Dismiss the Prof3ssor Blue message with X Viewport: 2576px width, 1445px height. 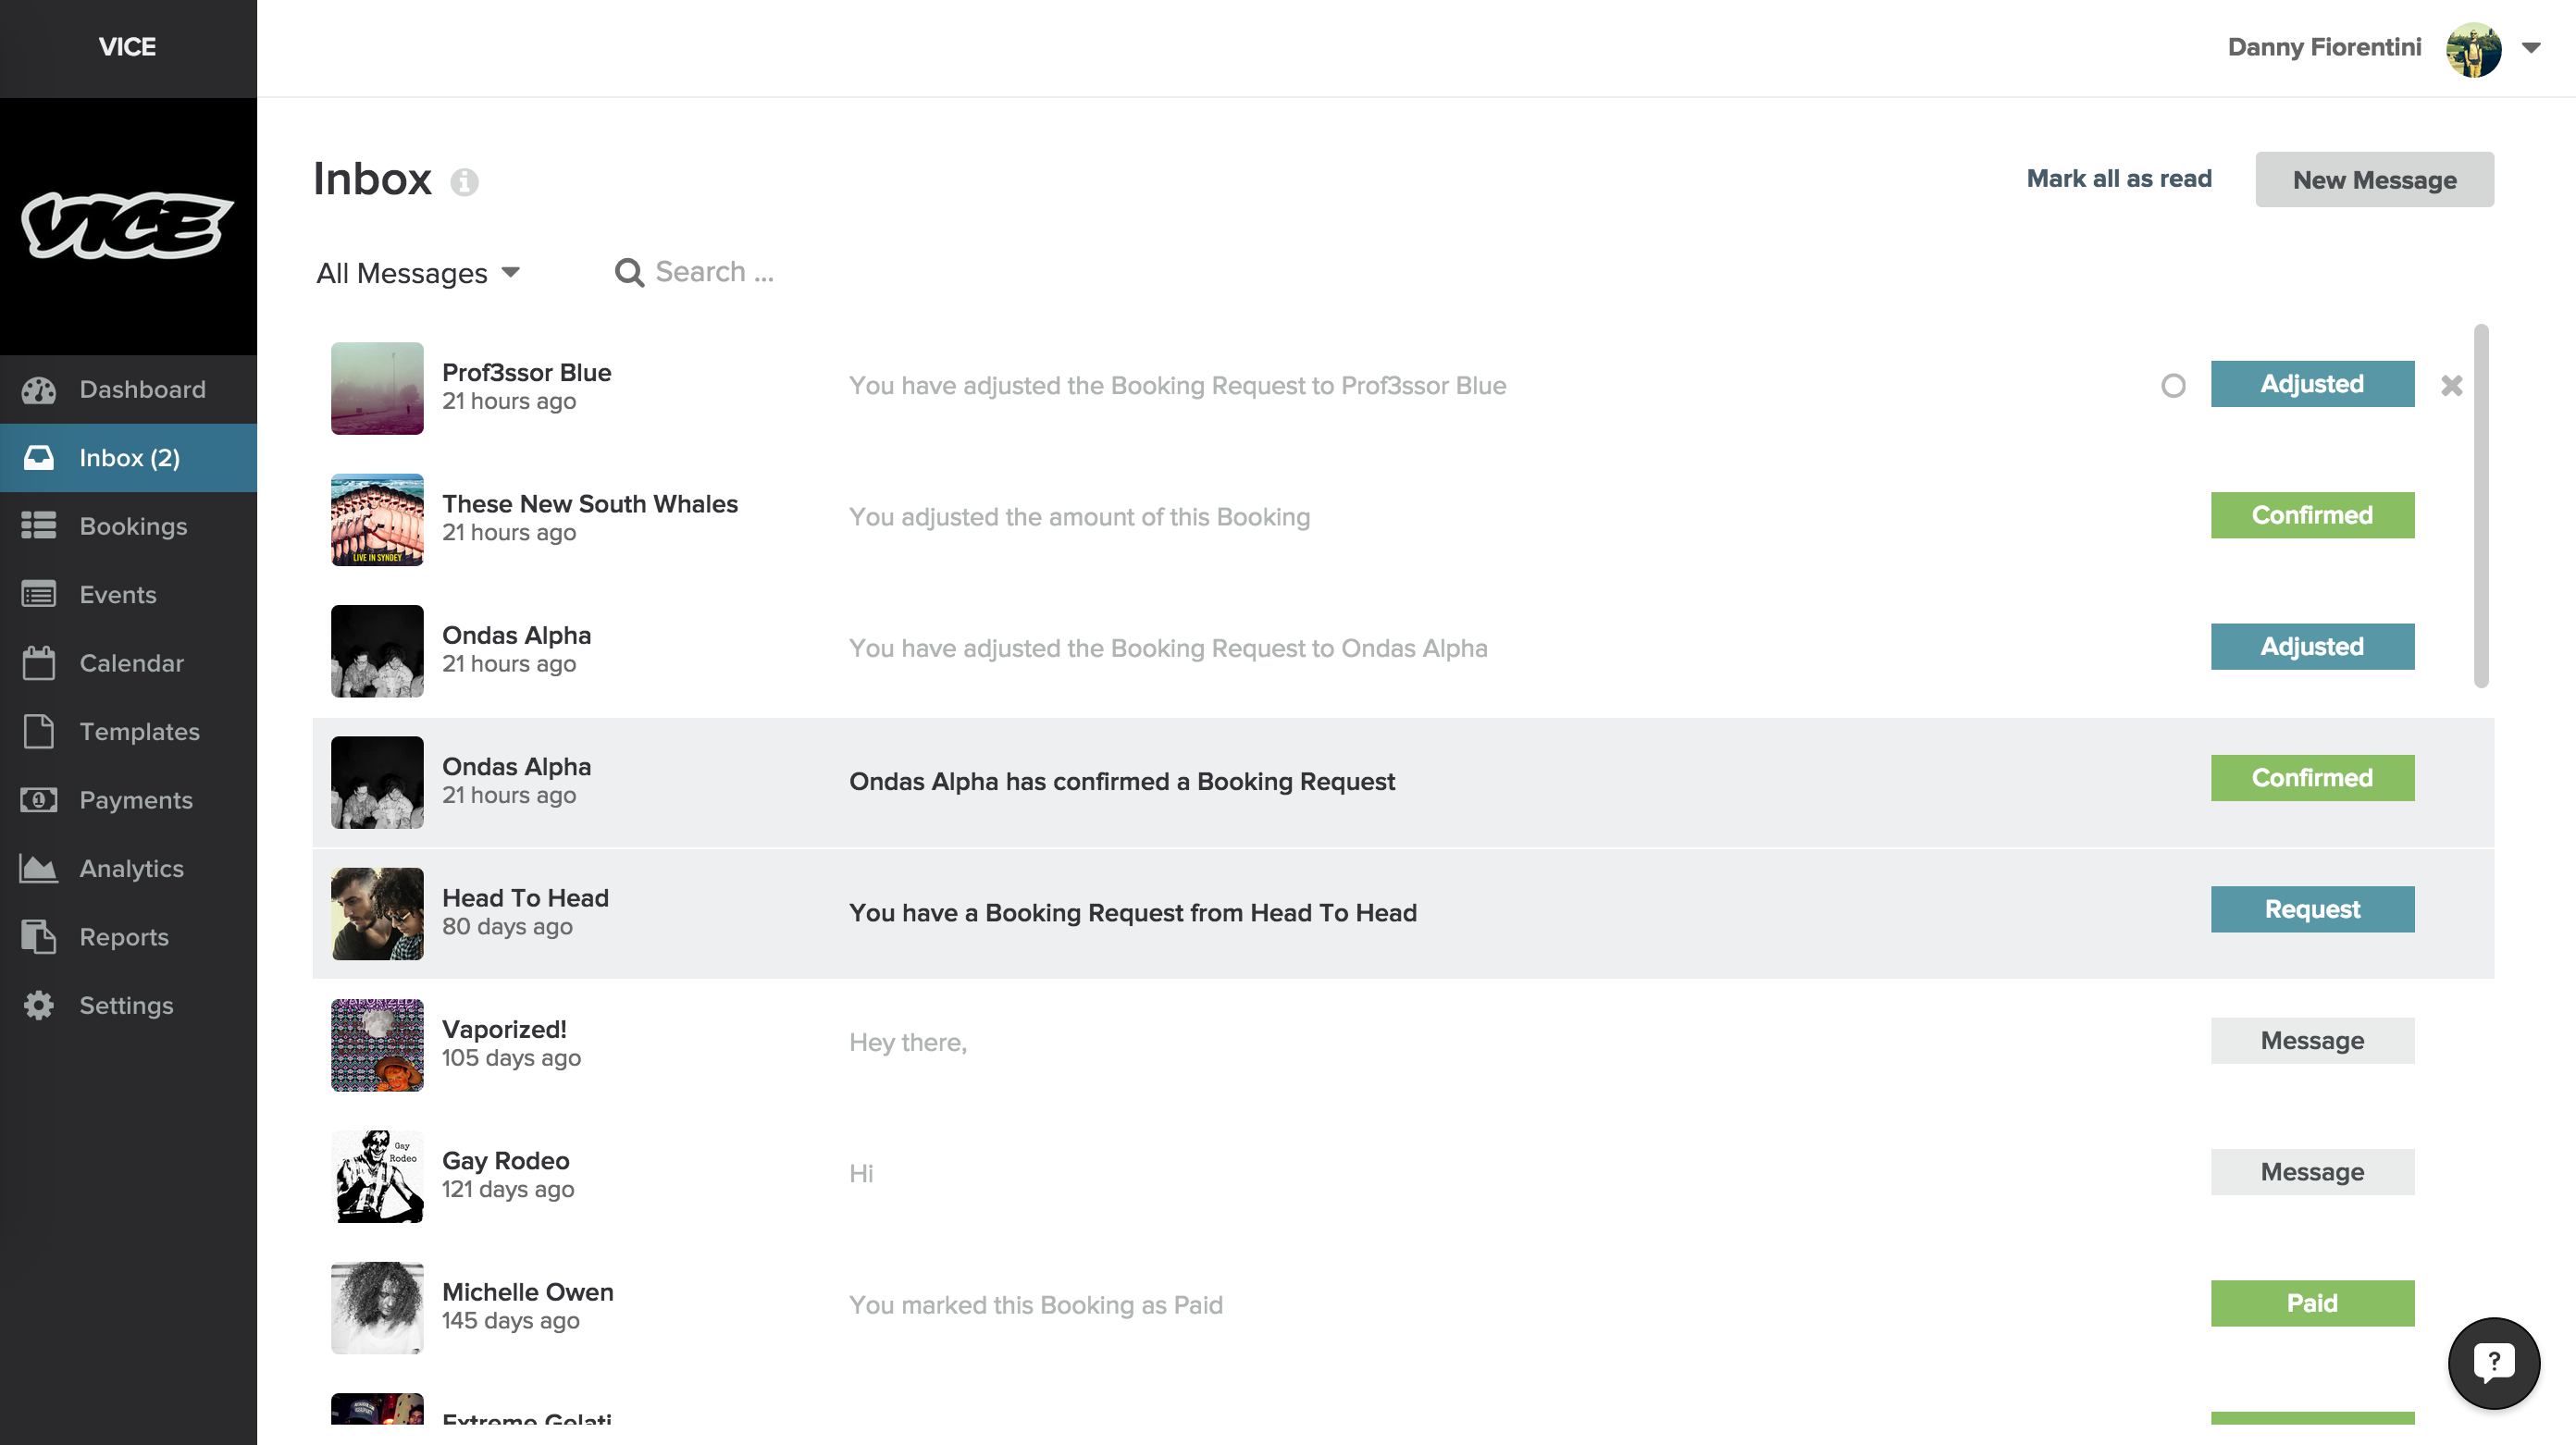pos(2451,385)
